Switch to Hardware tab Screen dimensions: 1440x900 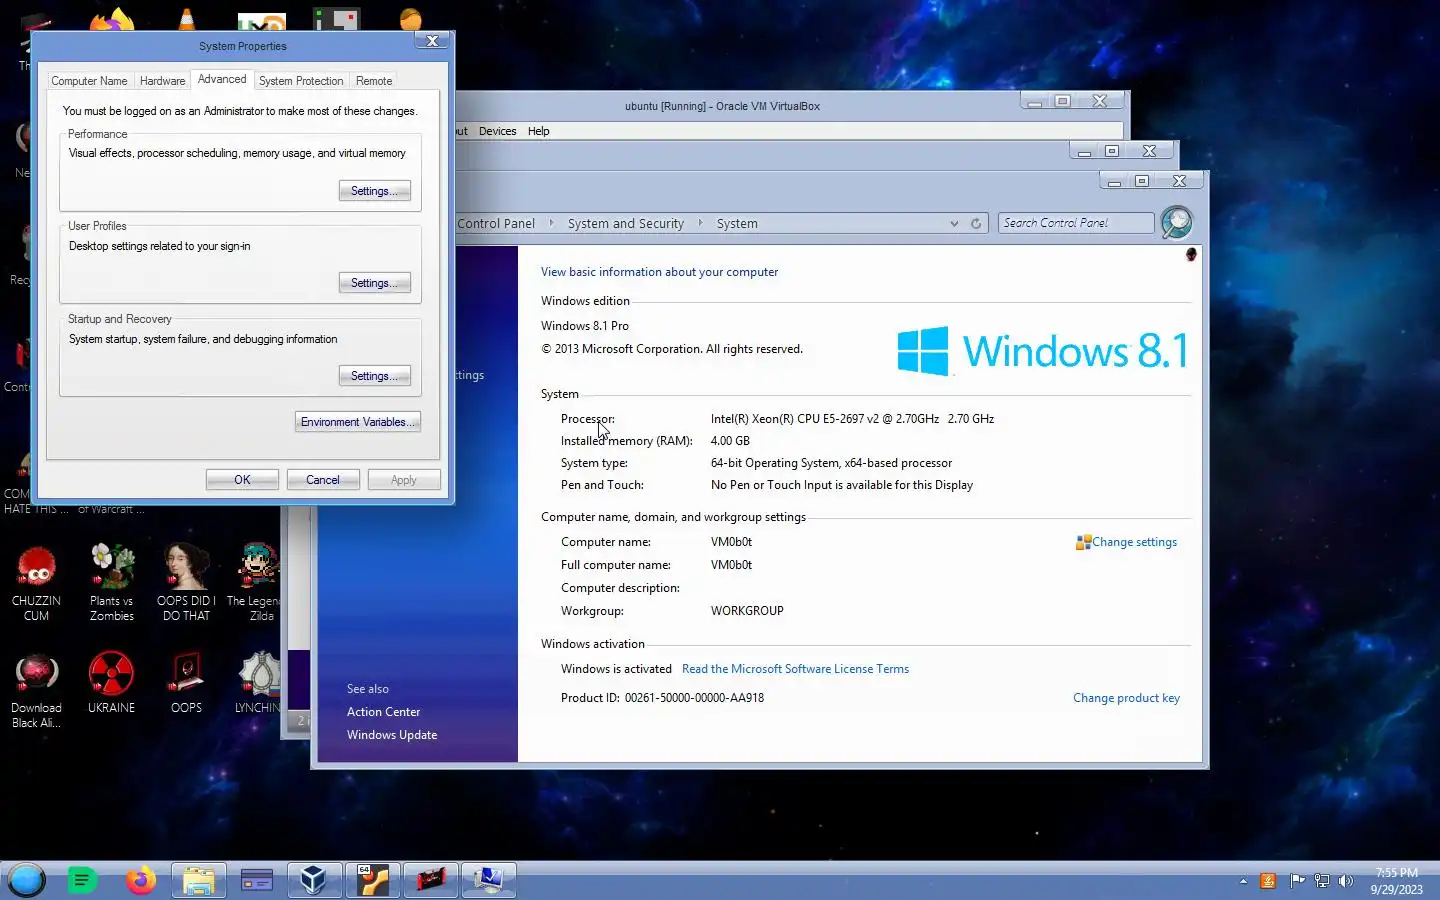point(162,81)
